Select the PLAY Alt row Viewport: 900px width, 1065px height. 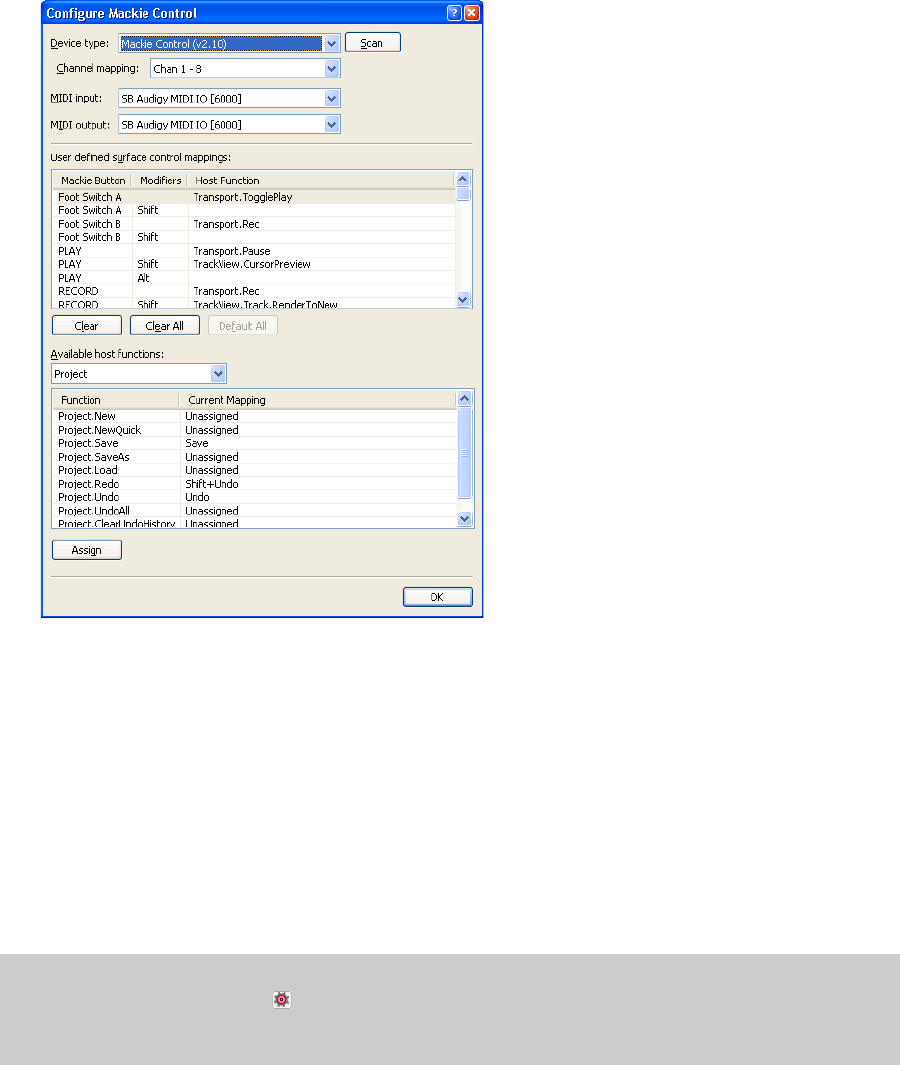pos(254,278)
